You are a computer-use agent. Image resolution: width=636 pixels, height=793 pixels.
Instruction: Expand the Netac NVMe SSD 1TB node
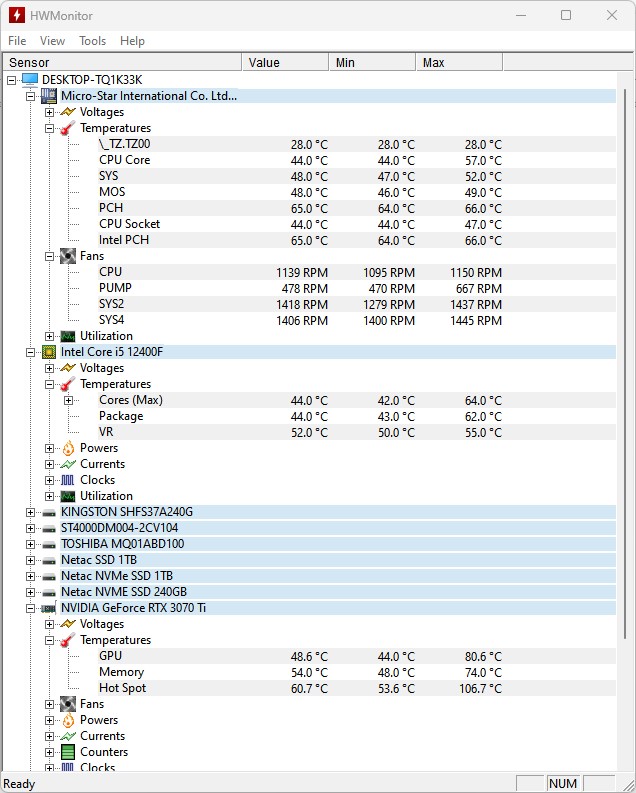tap(30, 577)
